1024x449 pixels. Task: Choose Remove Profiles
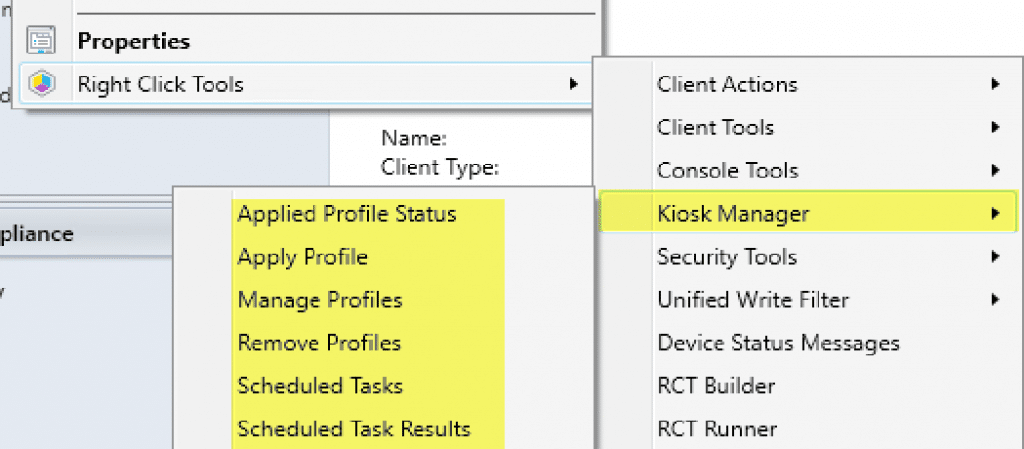pyautogui.click(x=319, y=343)
